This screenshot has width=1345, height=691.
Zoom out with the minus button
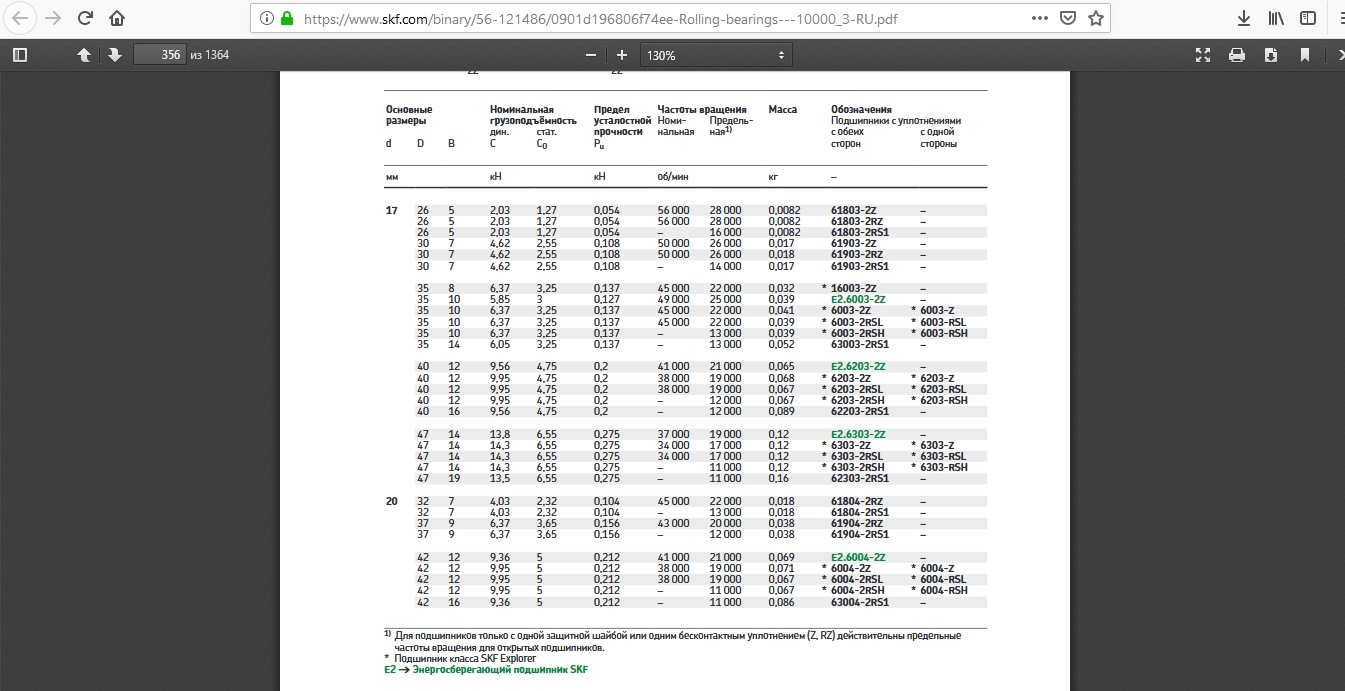[591, 55]
